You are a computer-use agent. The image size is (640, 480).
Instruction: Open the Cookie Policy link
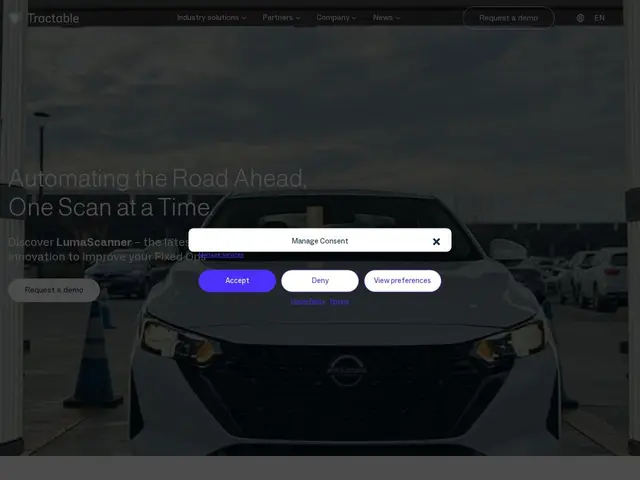(308, 302)
